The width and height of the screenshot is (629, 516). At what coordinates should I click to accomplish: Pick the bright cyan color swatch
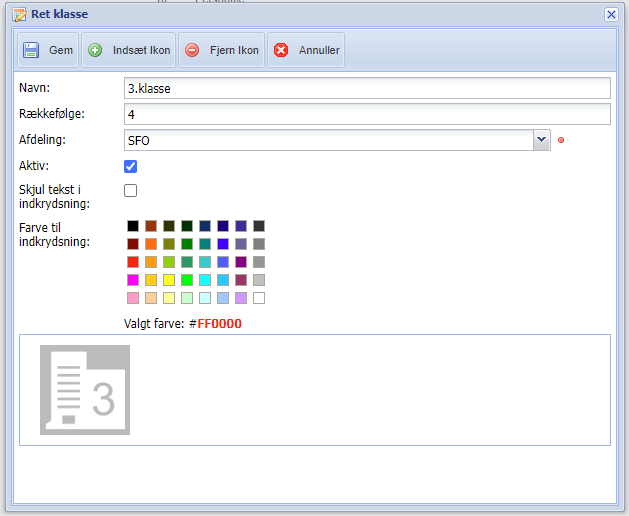tap(205, 280)
